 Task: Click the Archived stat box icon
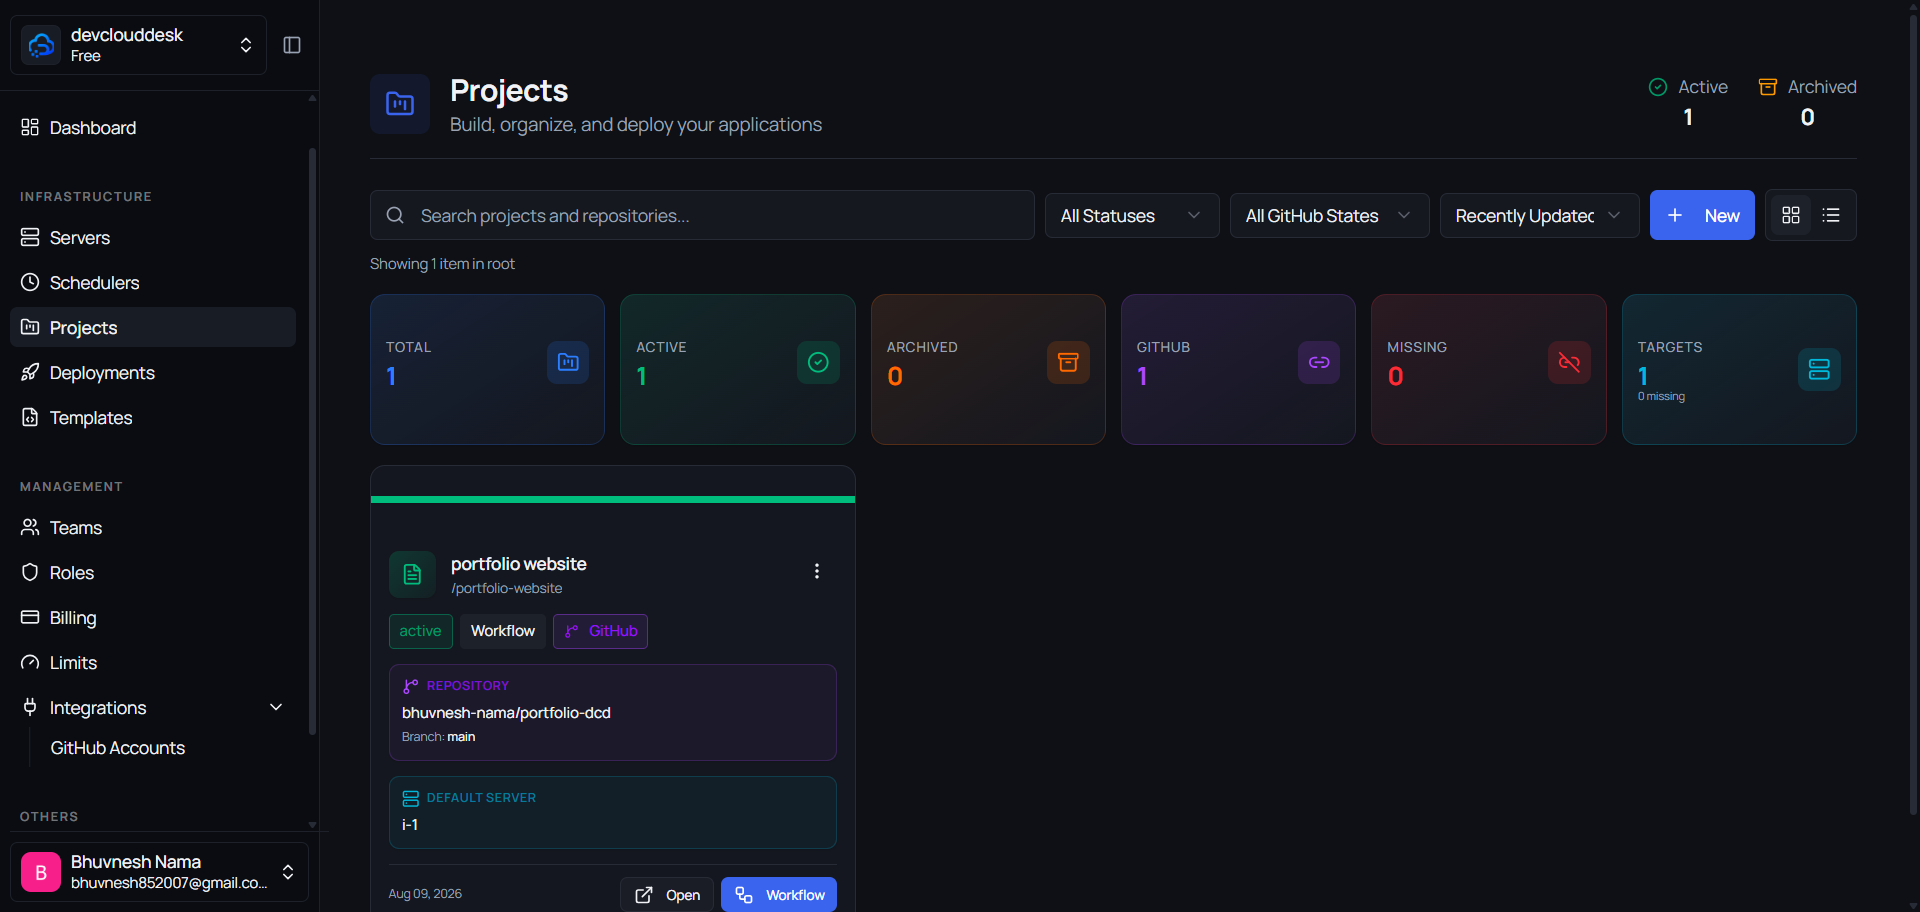(1068, 362)
